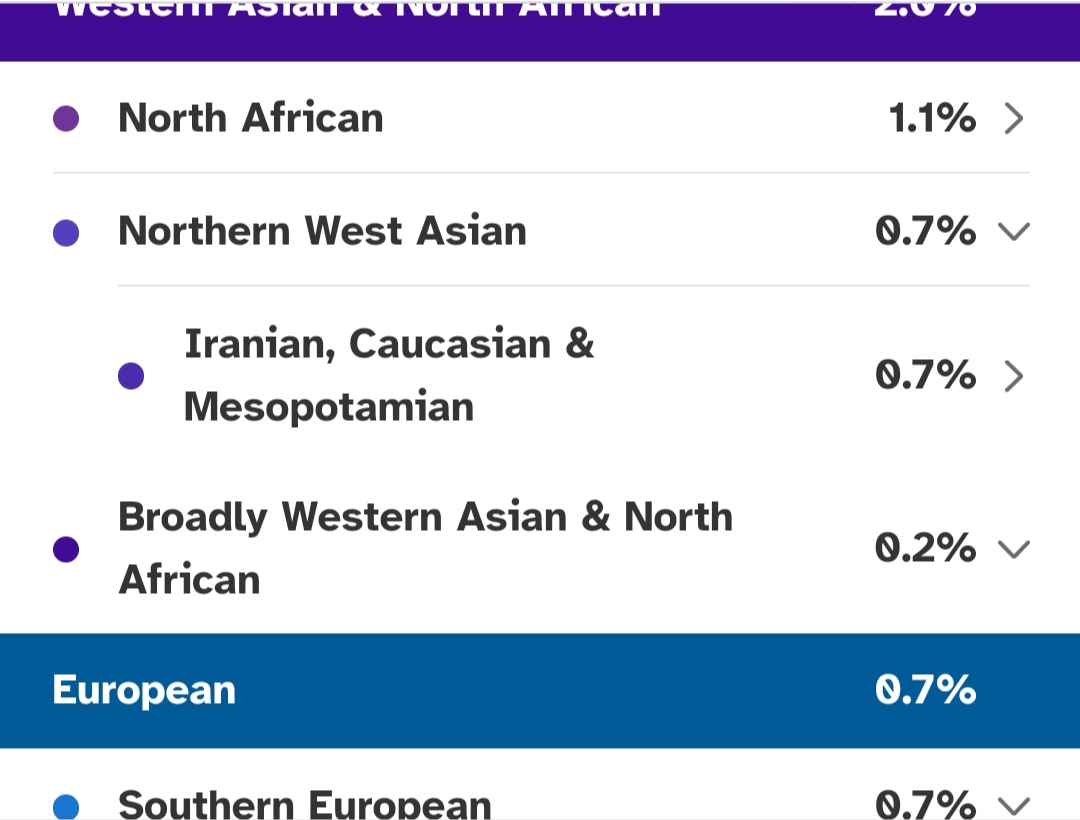This screenshot has height=820, width=1080.
Task: Collapse the Northern West Asian chevron
Action: coord(1014,231)
